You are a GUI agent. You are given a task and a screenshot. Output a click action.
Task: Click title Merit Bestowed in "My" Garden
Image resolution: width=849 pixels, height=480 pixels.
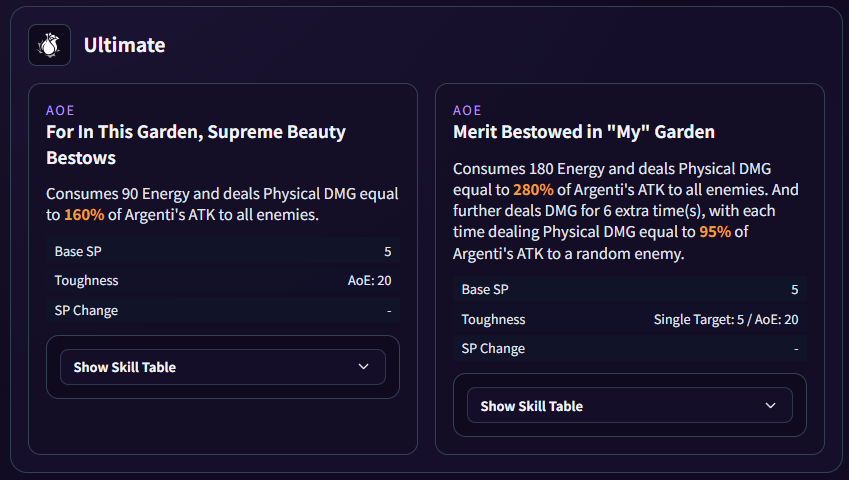[584, 131]
